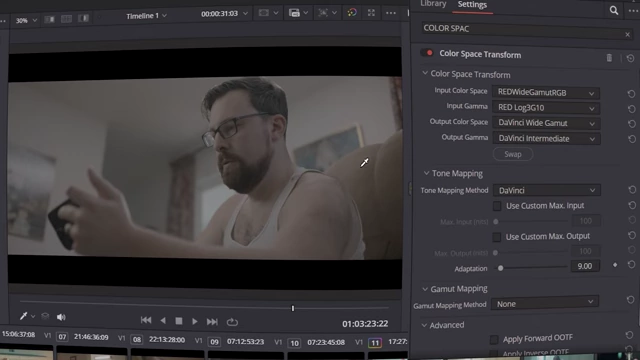This screenshot has width=640, height=360.
Task: Open the Input Gamma dropdown
Action: pos(546,108)
